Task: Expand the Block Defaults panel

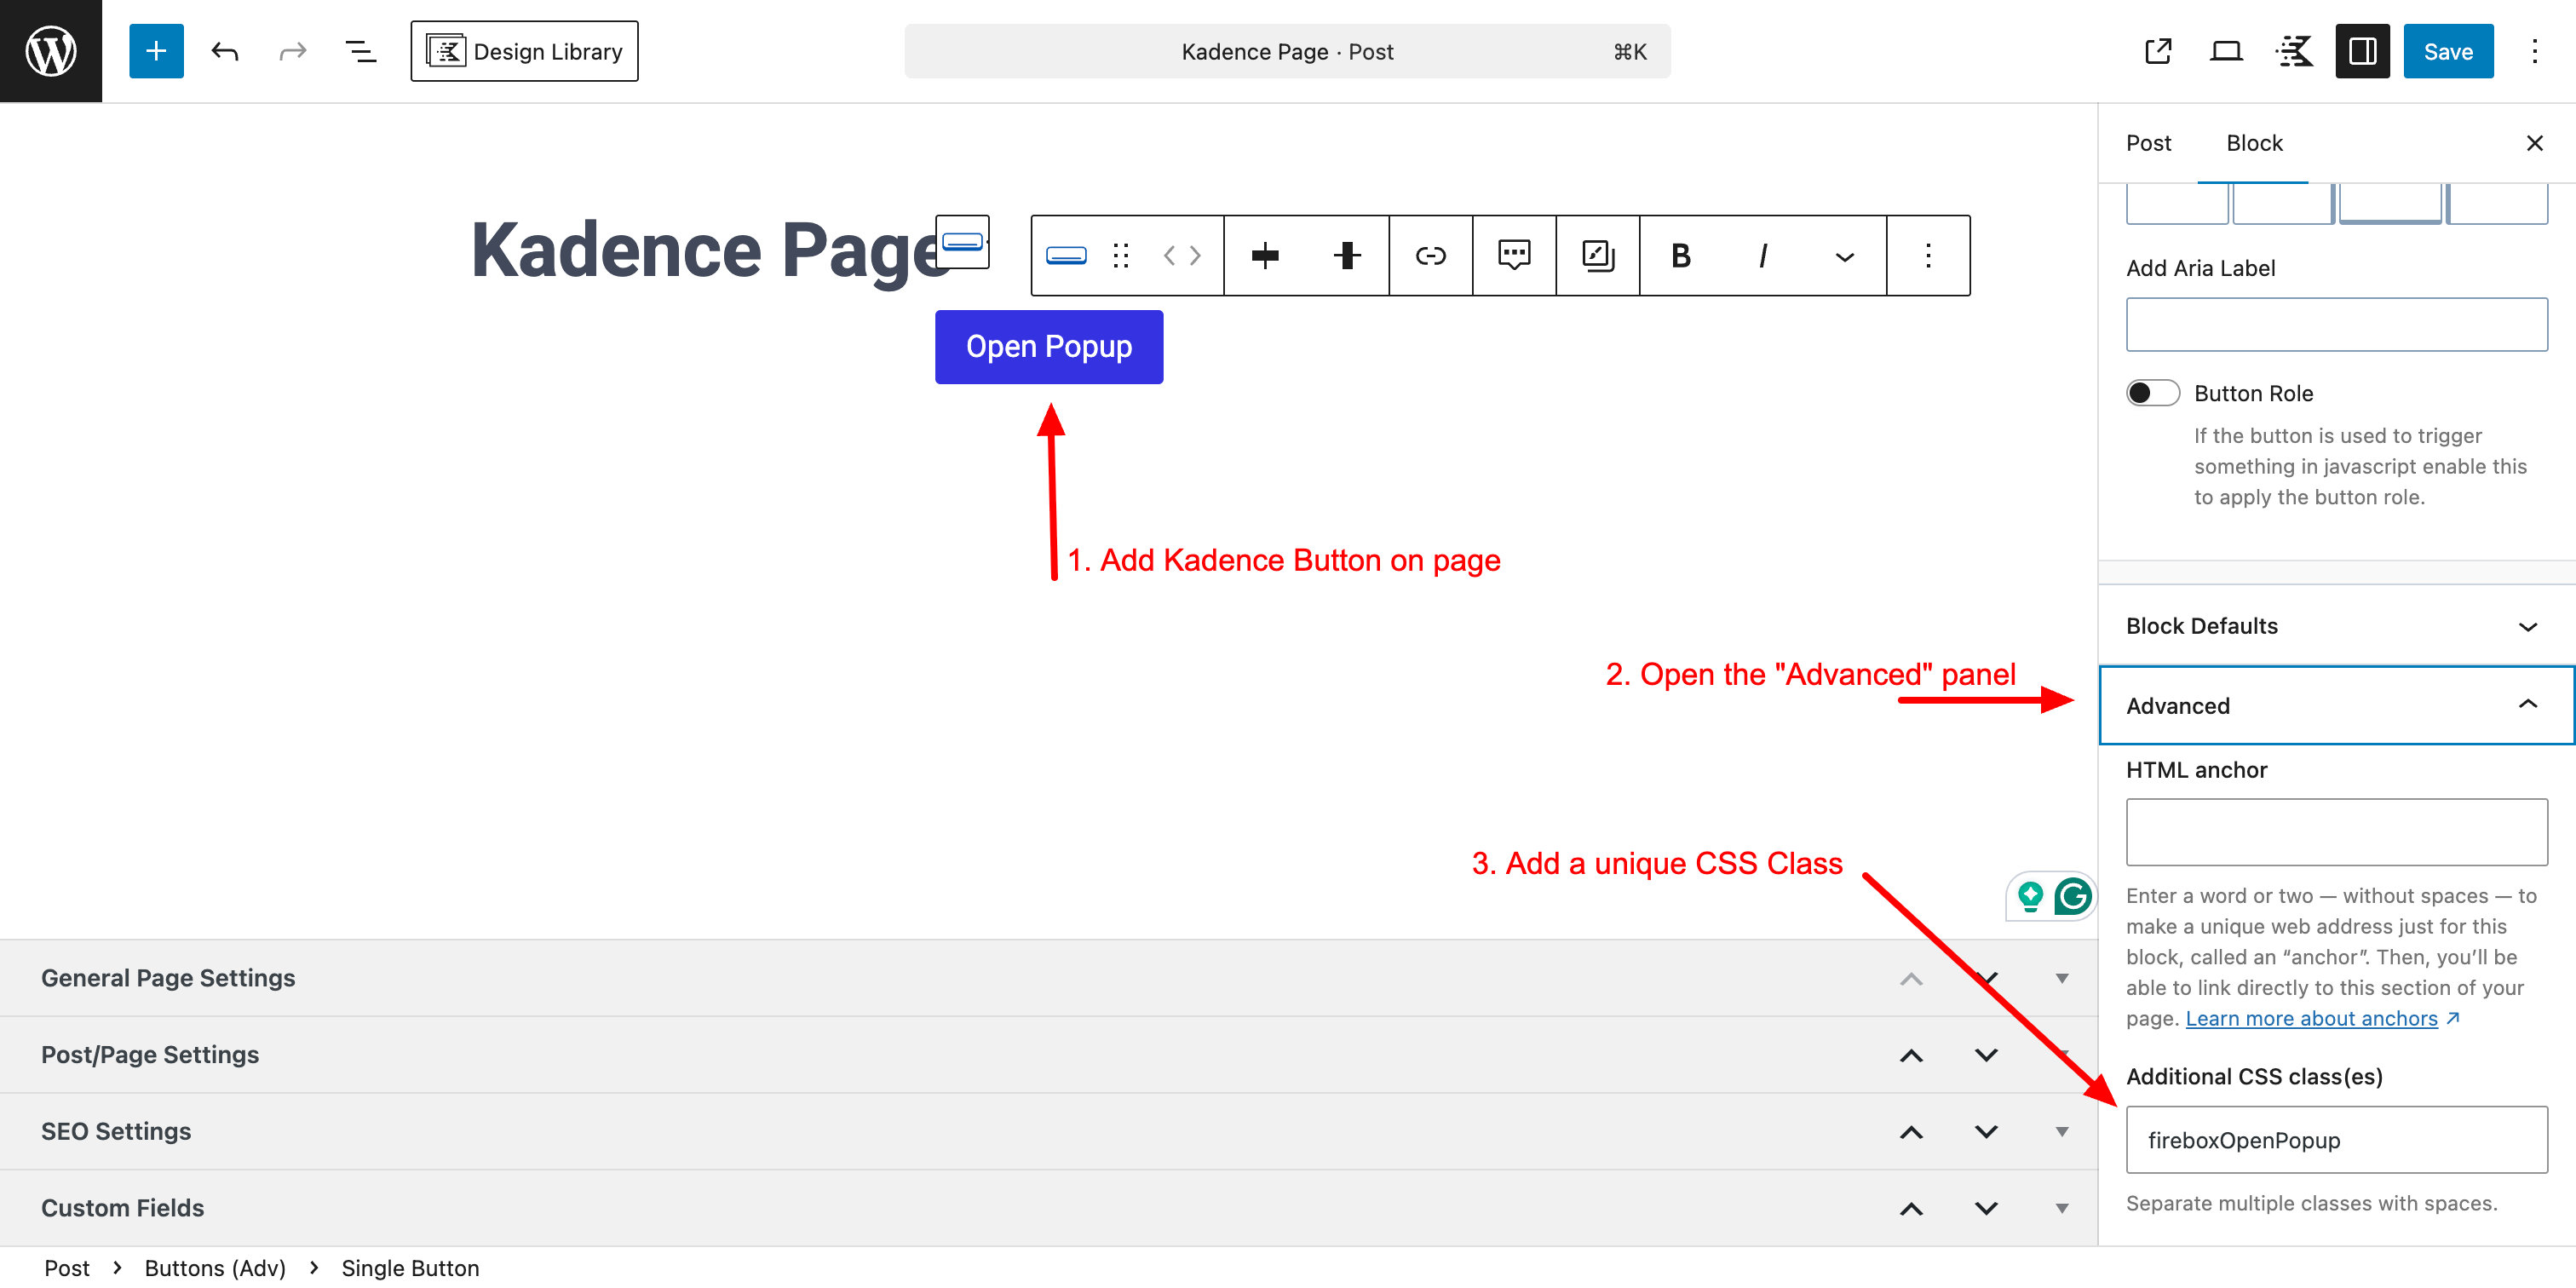Action: click(2336, 626)
